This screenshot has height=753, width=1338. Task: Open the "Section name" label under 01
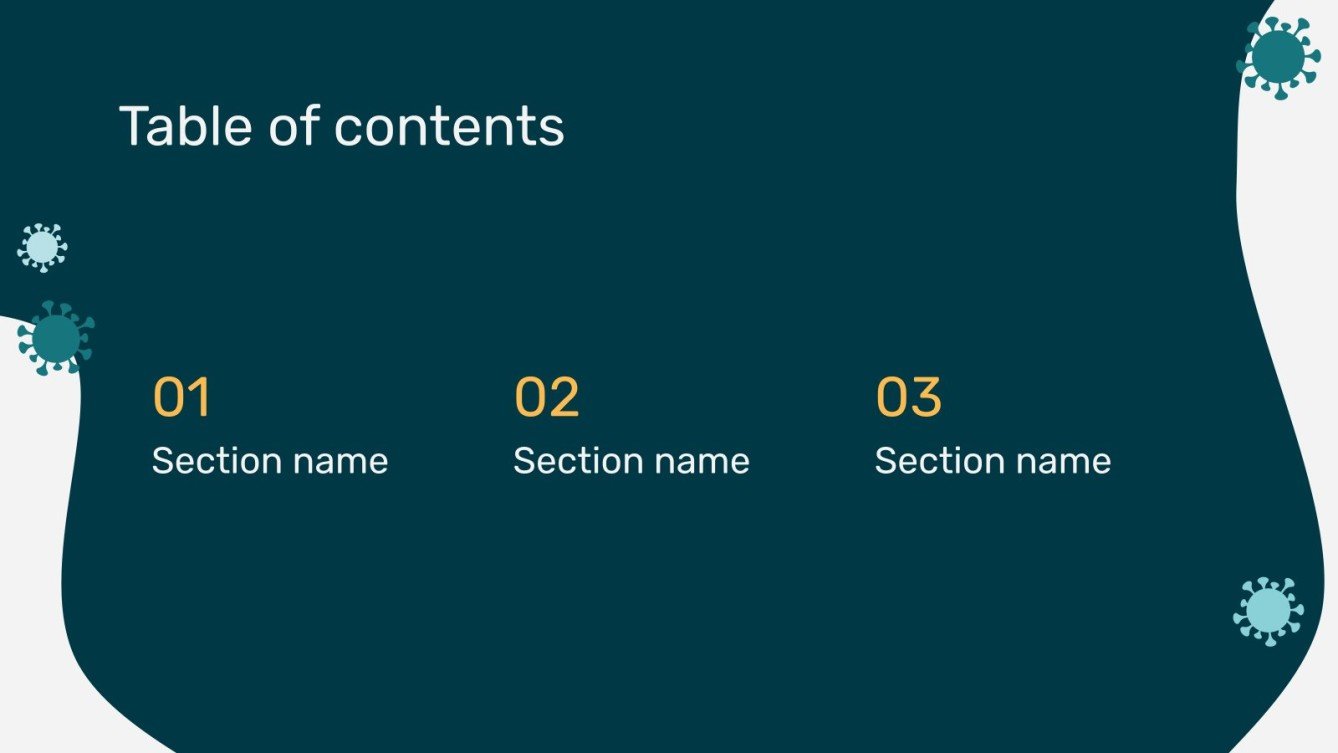[x=270, y=461]
